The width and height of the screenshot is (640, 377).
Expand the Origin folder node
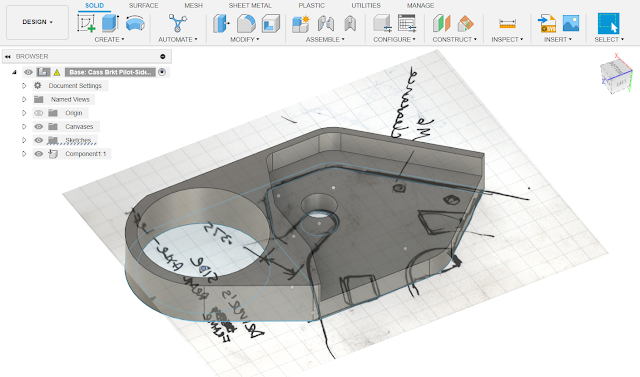24,113
